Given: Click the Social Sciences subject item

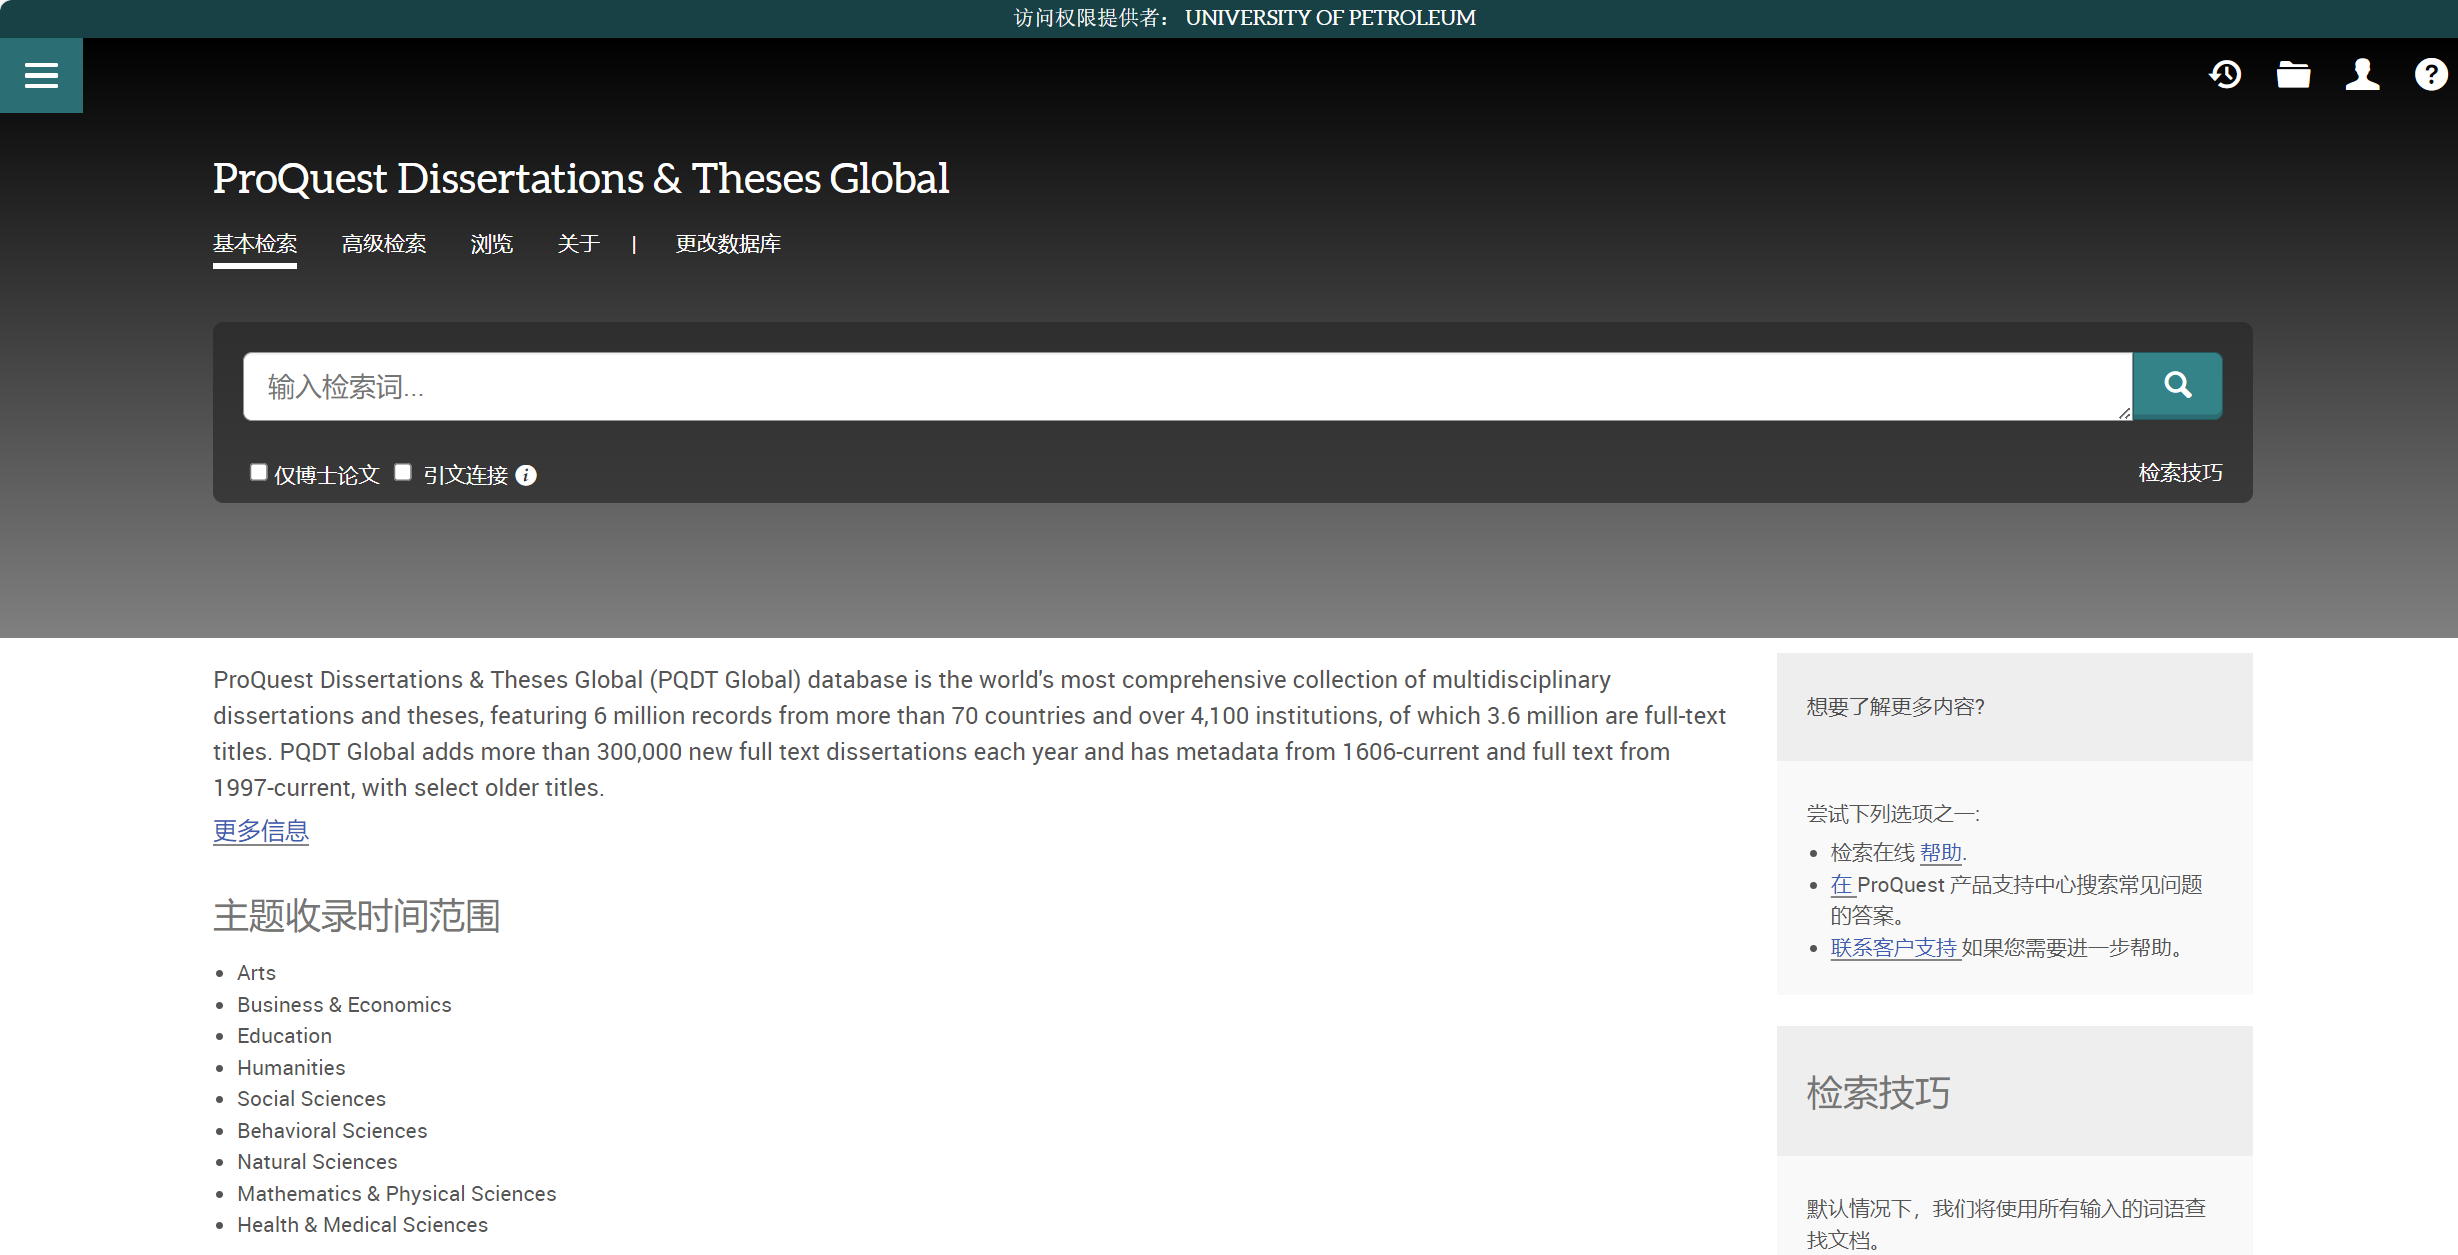Looking at the screenshot, I should pyautogui.click(x=311, y=1099).
